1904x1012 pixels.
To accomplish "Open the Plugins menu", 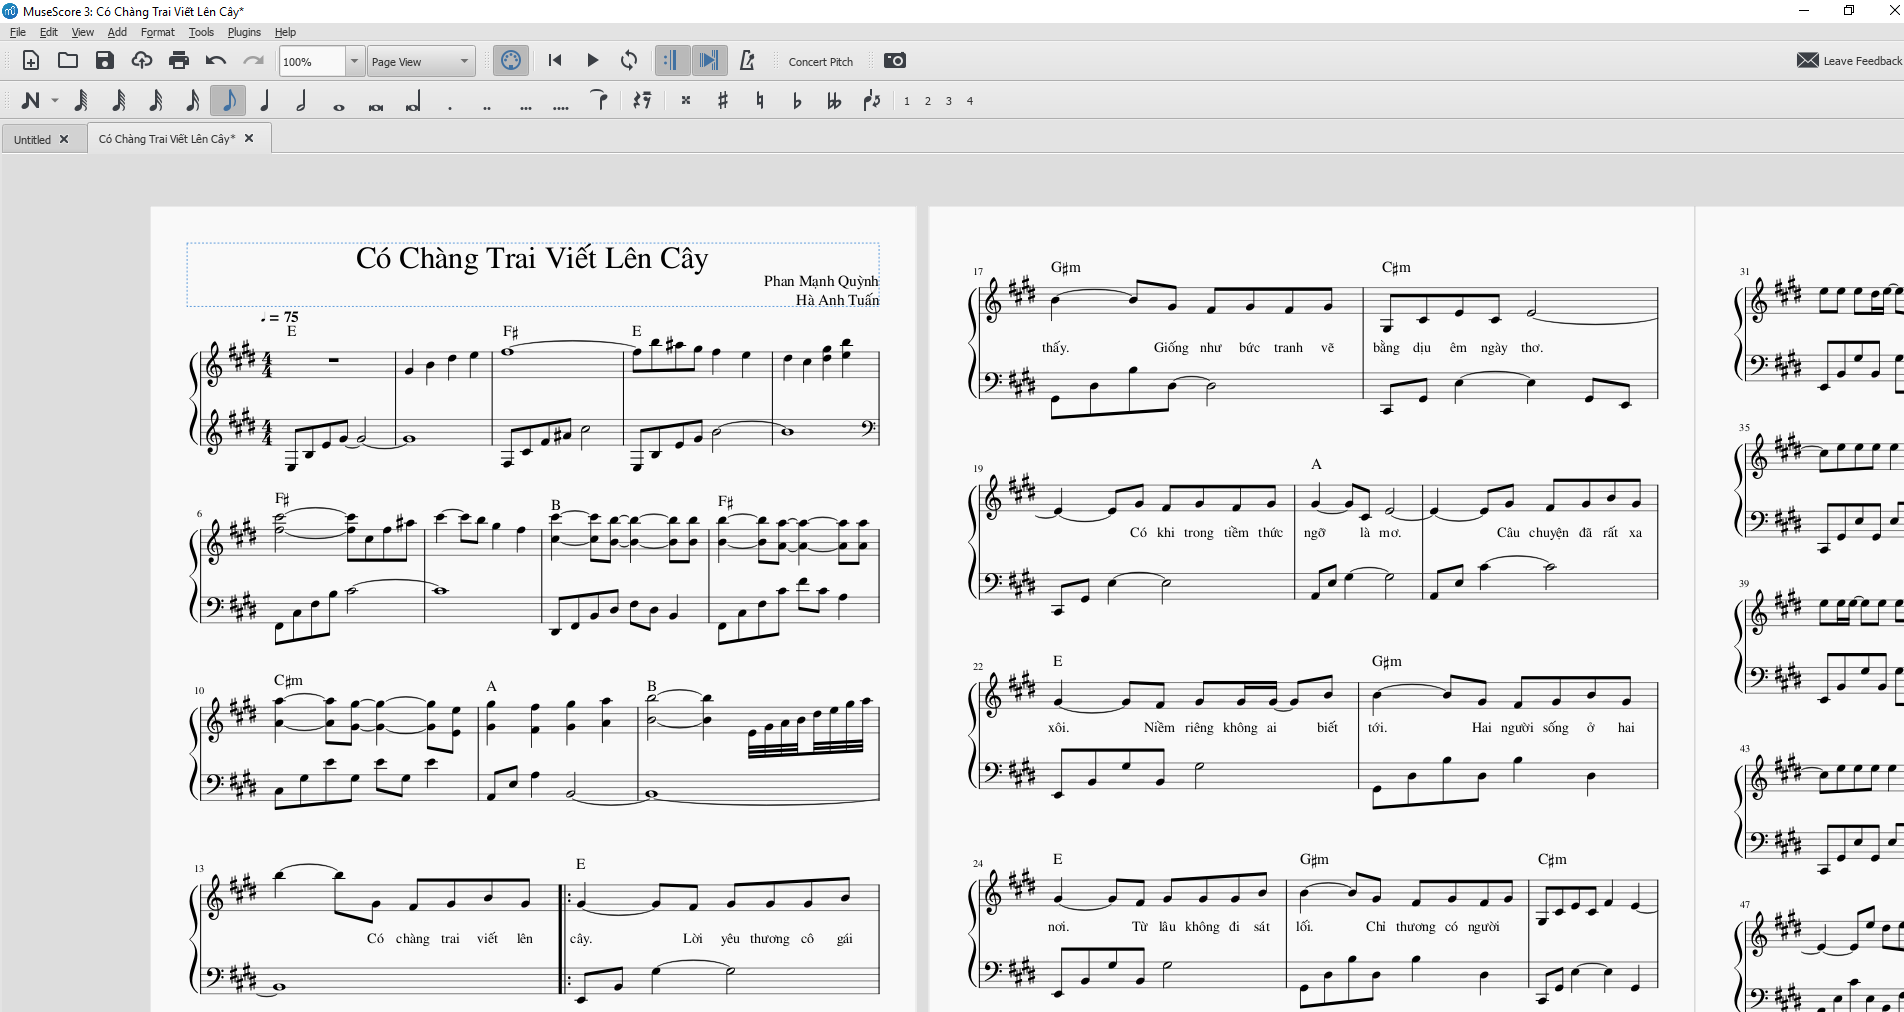I will (244, 32).
